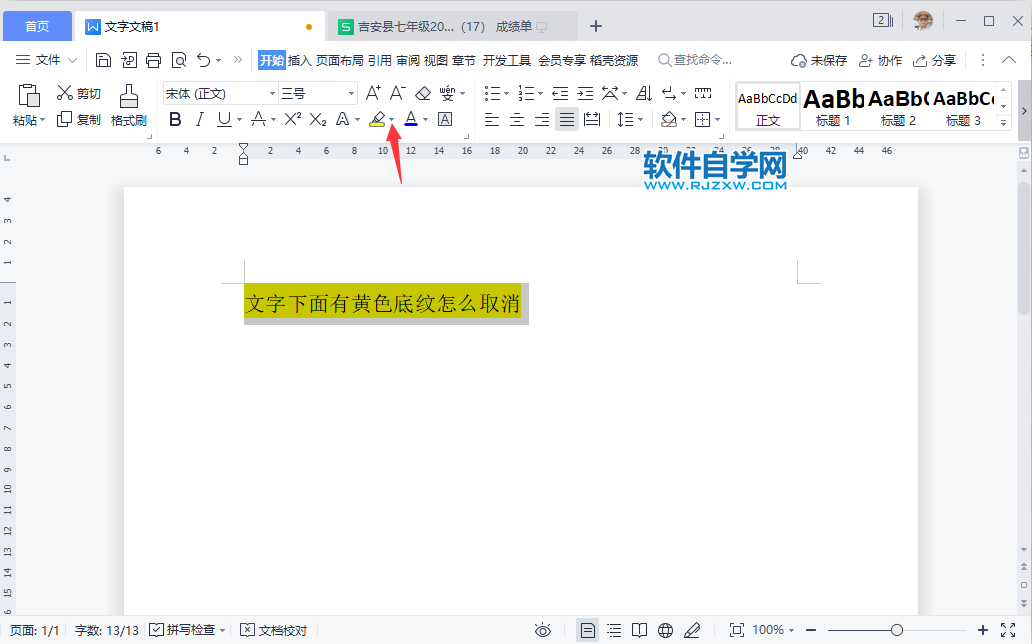Open the font color swatch
The height and width of the screenshot is (644, 1032).
[x=410, y=119]
